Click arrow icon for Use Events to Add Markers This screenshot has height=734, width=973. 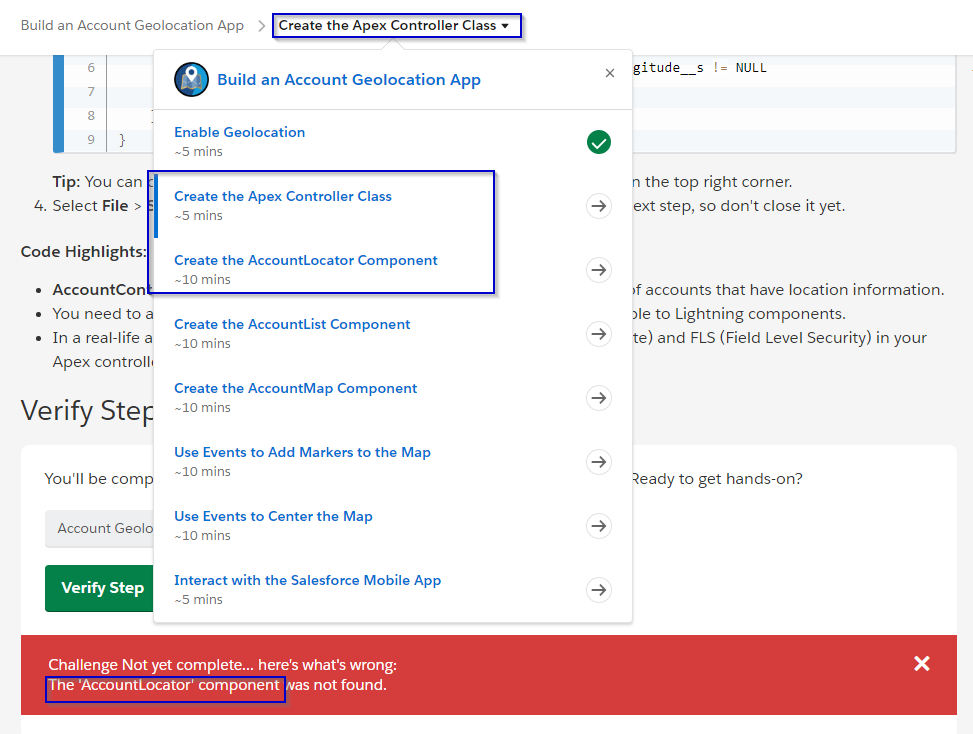pyautogui.click(x=598, y=462)
